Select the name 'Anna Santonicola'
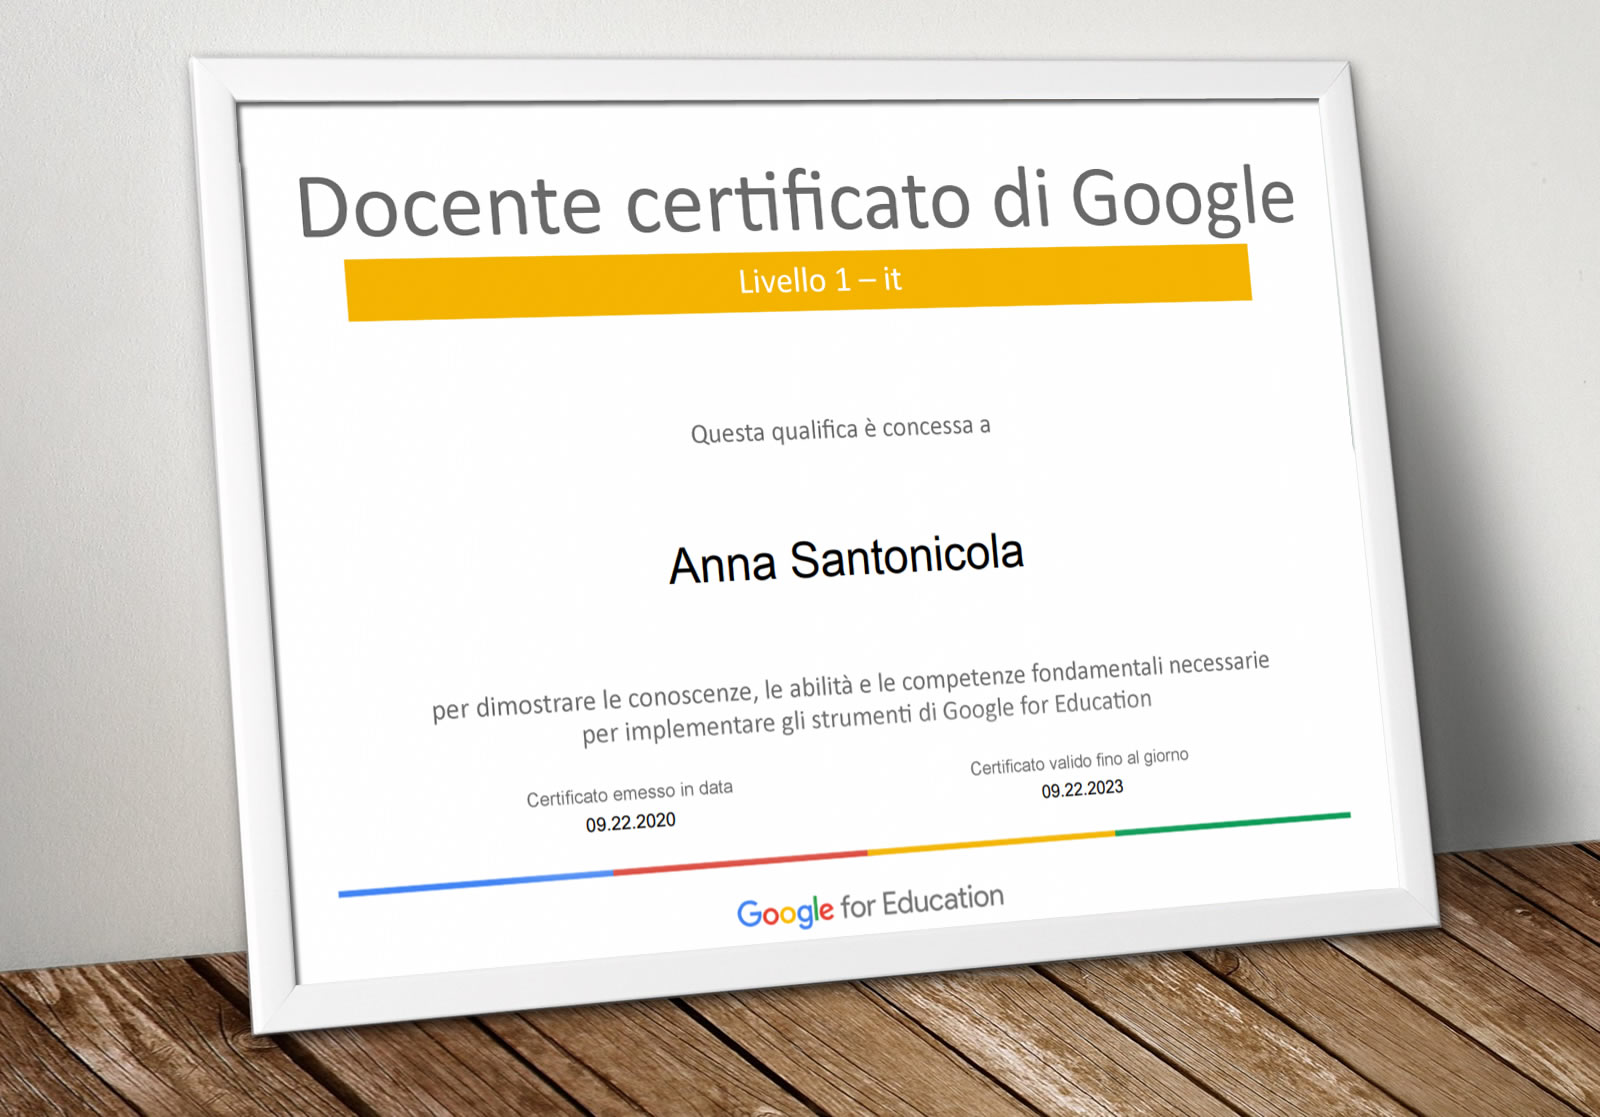Viewport: 1600px width, 1117px height. 846,559
